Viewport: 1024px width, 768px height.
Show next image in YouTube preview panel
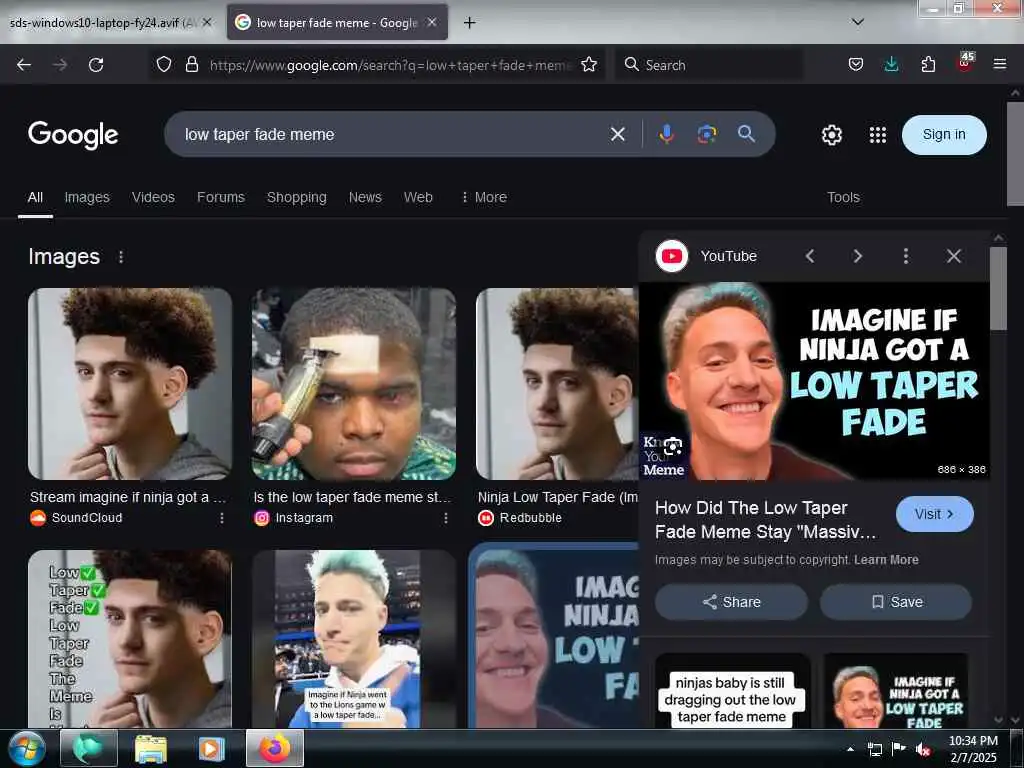[857, 256]
